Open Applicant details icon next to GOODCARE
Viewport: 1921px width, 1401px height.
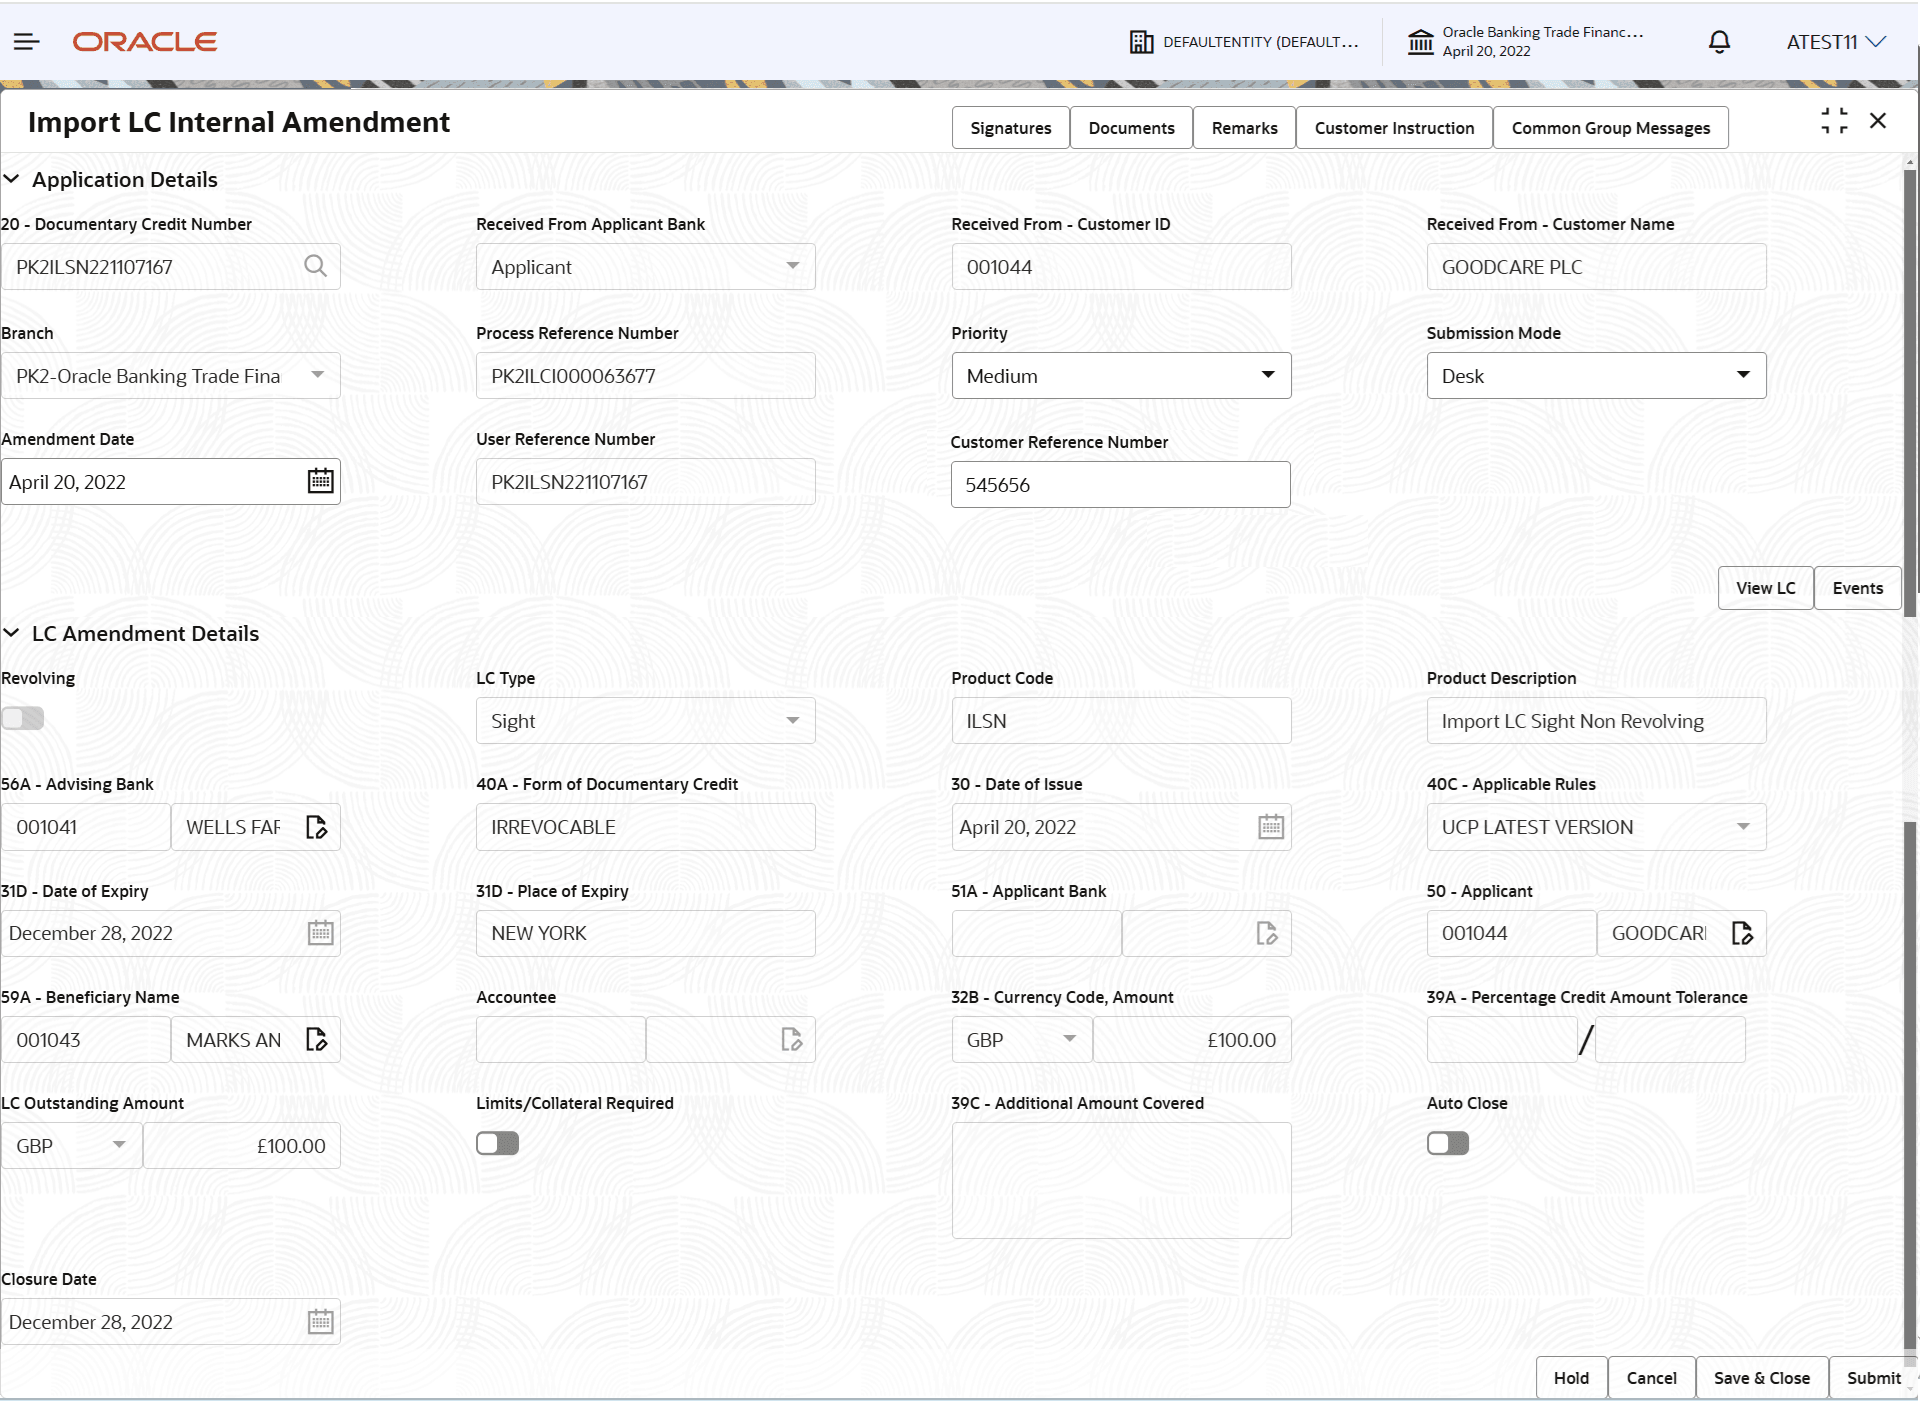click(1742, 933)
